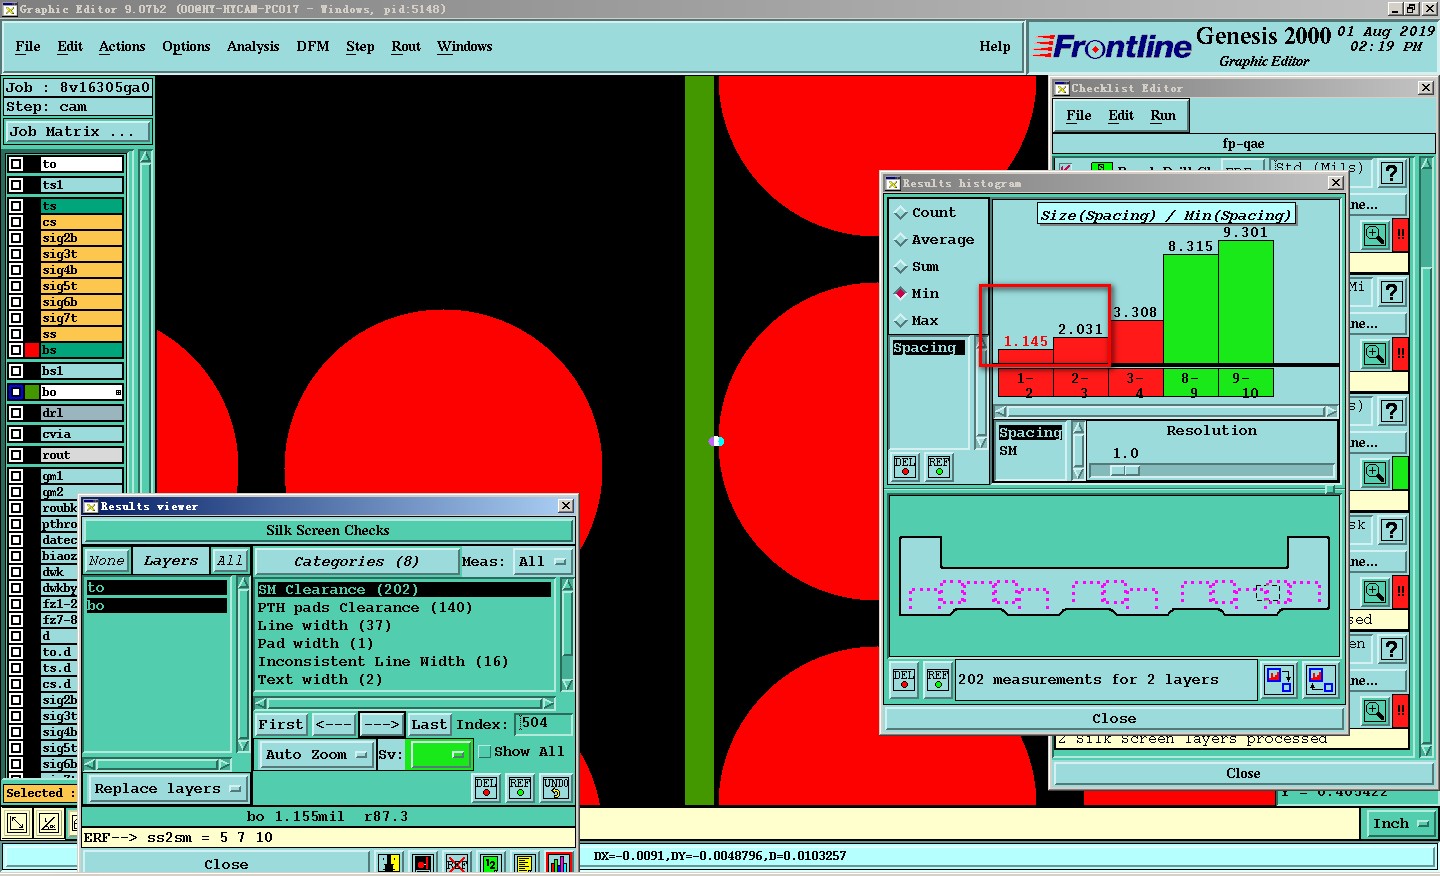Open the Actions menu
1440x876 pixels.
click(122, 47)
